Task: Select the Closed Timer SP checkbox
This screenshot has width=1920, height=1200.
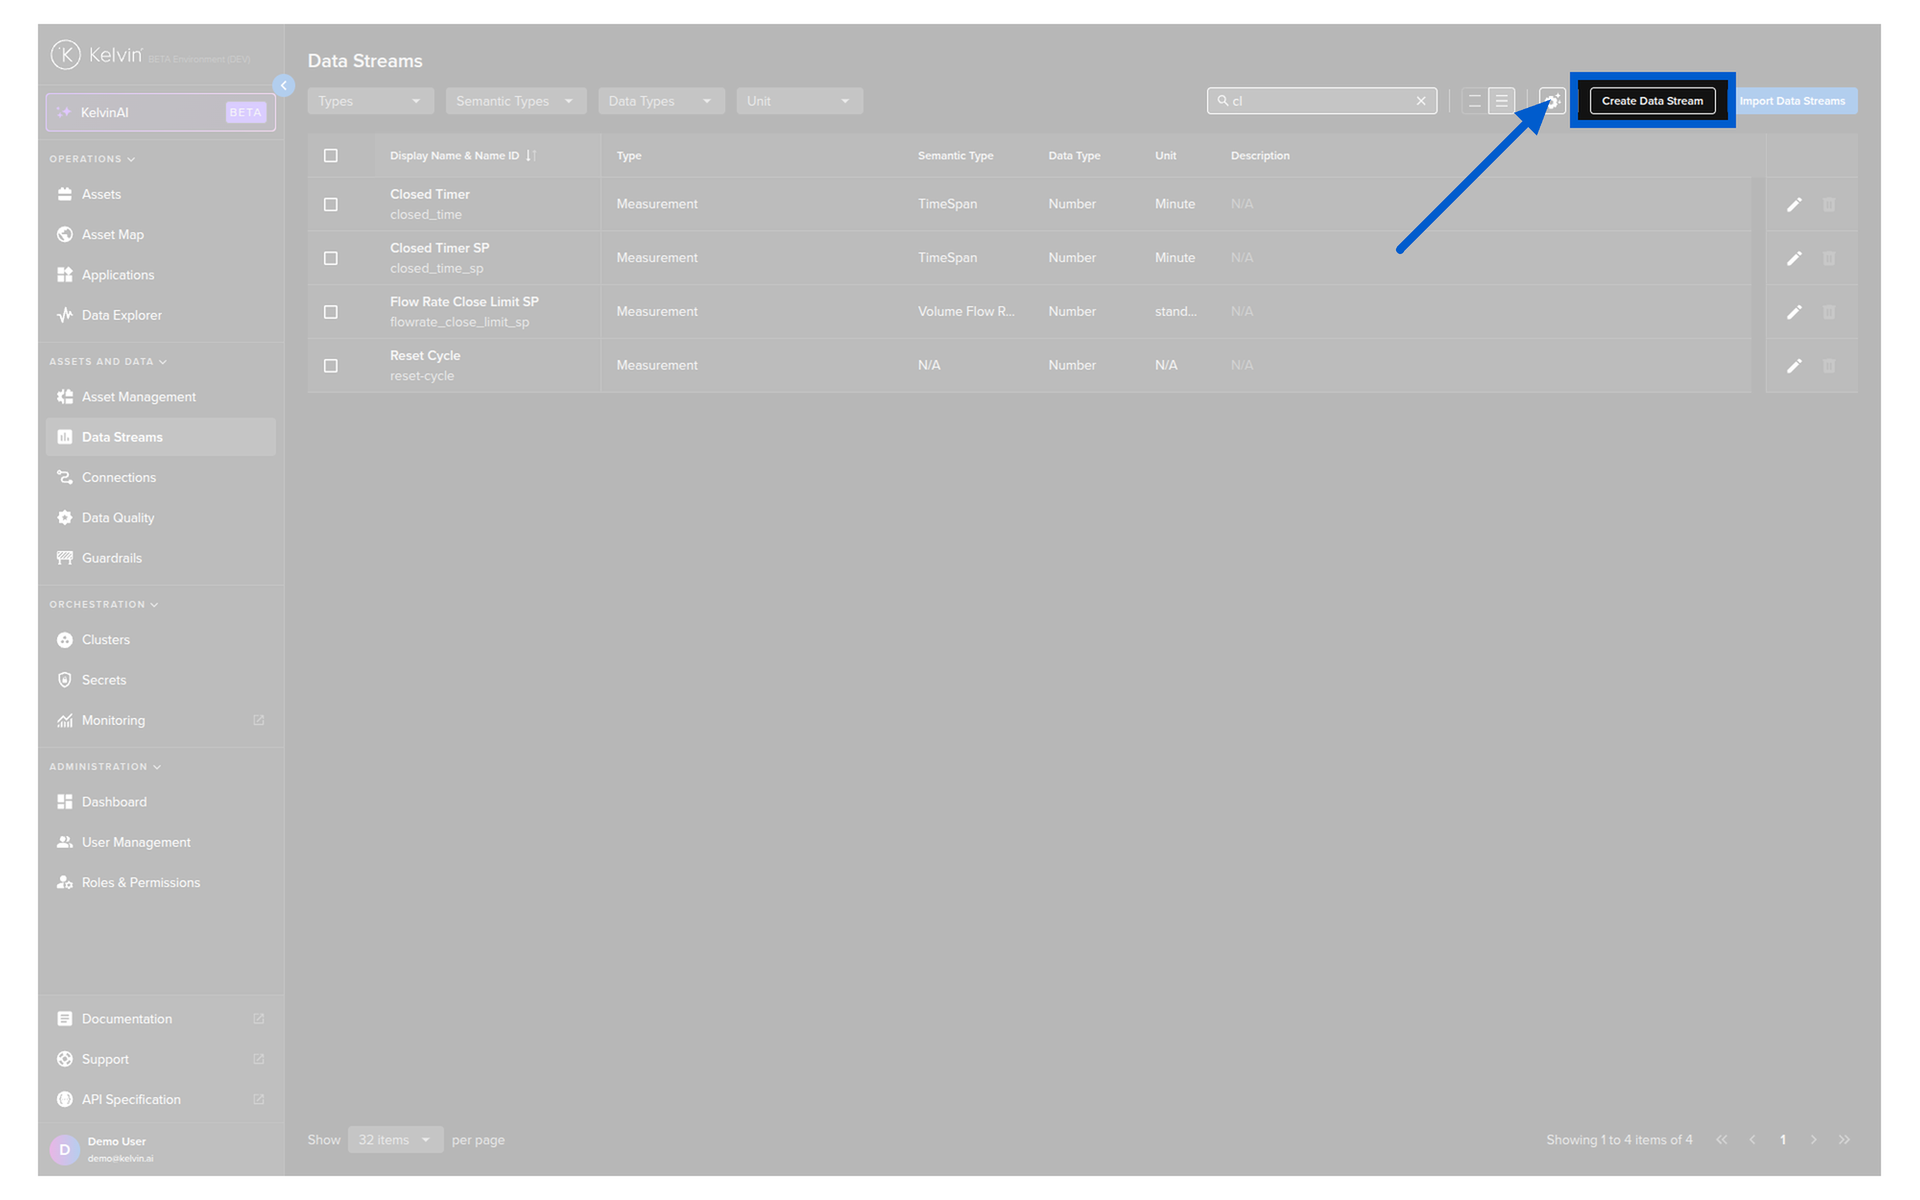Action: 331,259
